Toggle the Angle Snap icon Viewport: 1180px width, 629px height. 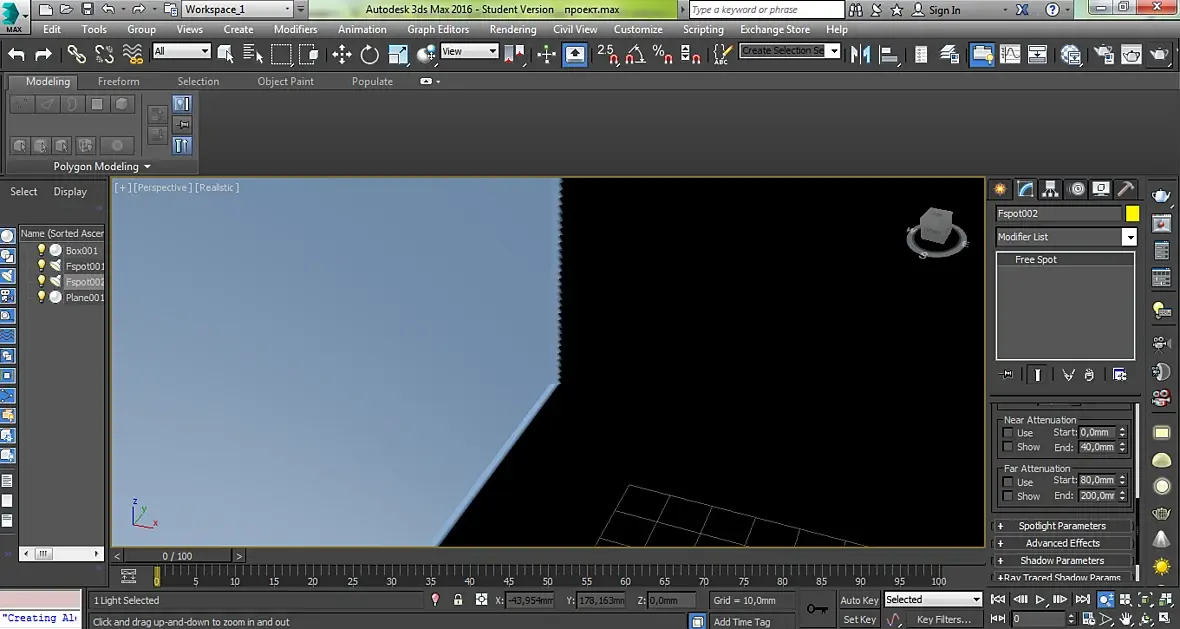pos(635,54)
